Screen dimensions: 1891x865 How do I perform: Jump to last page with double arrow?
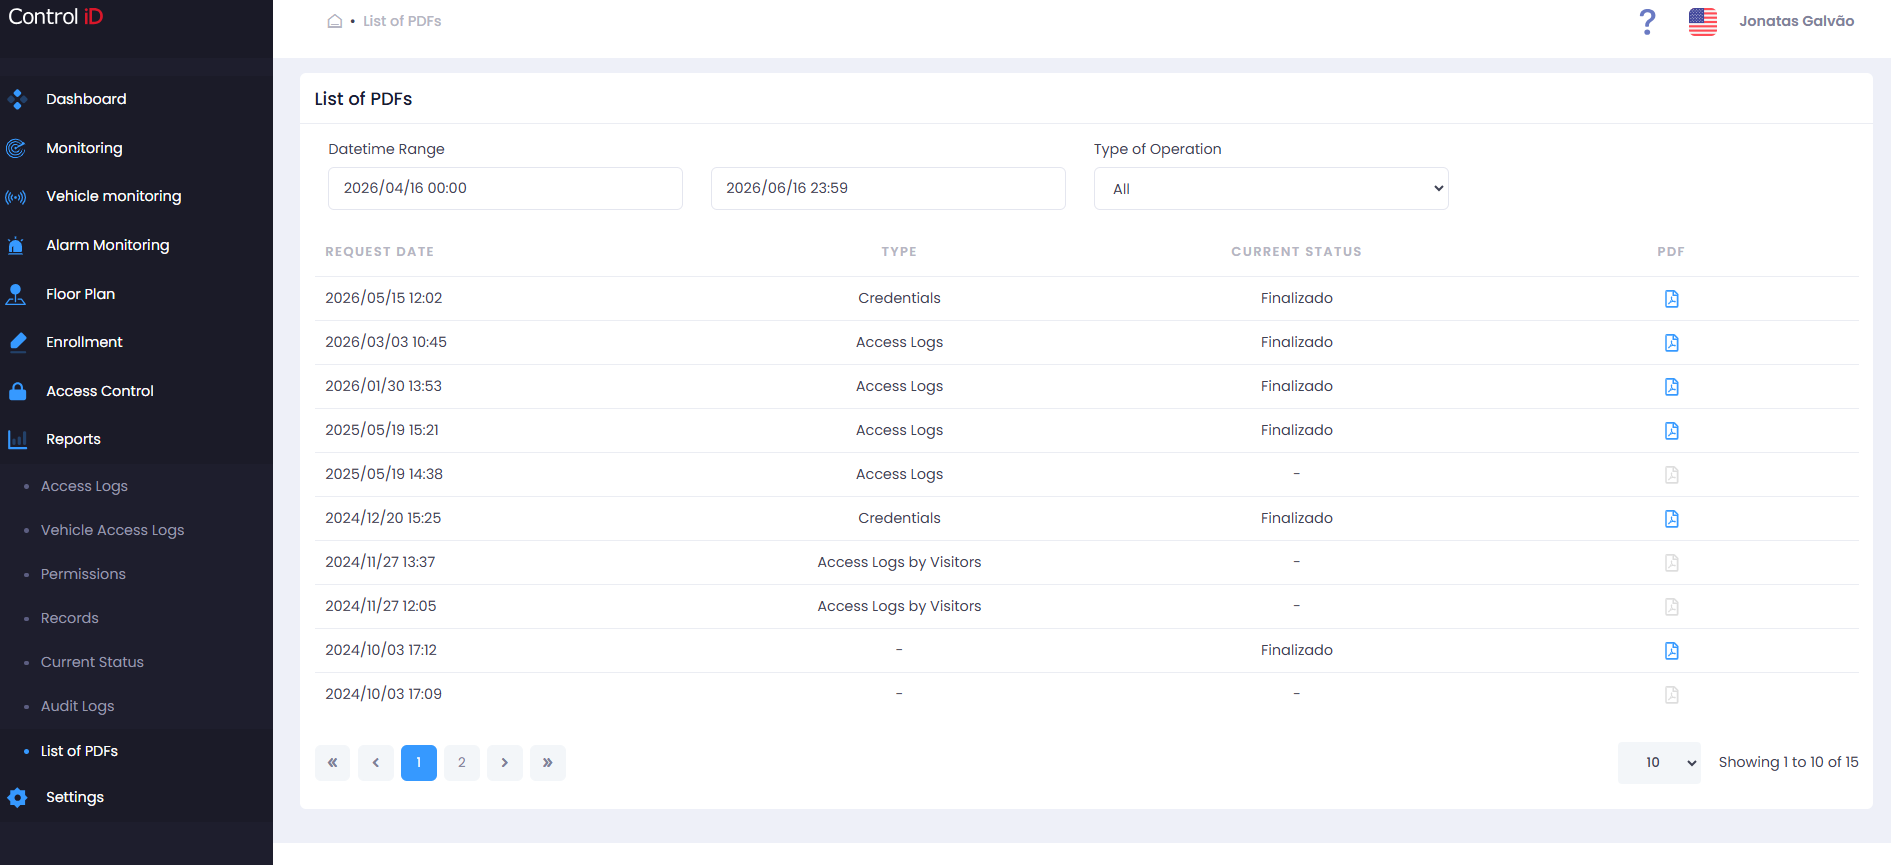click(x=548, y=763)
